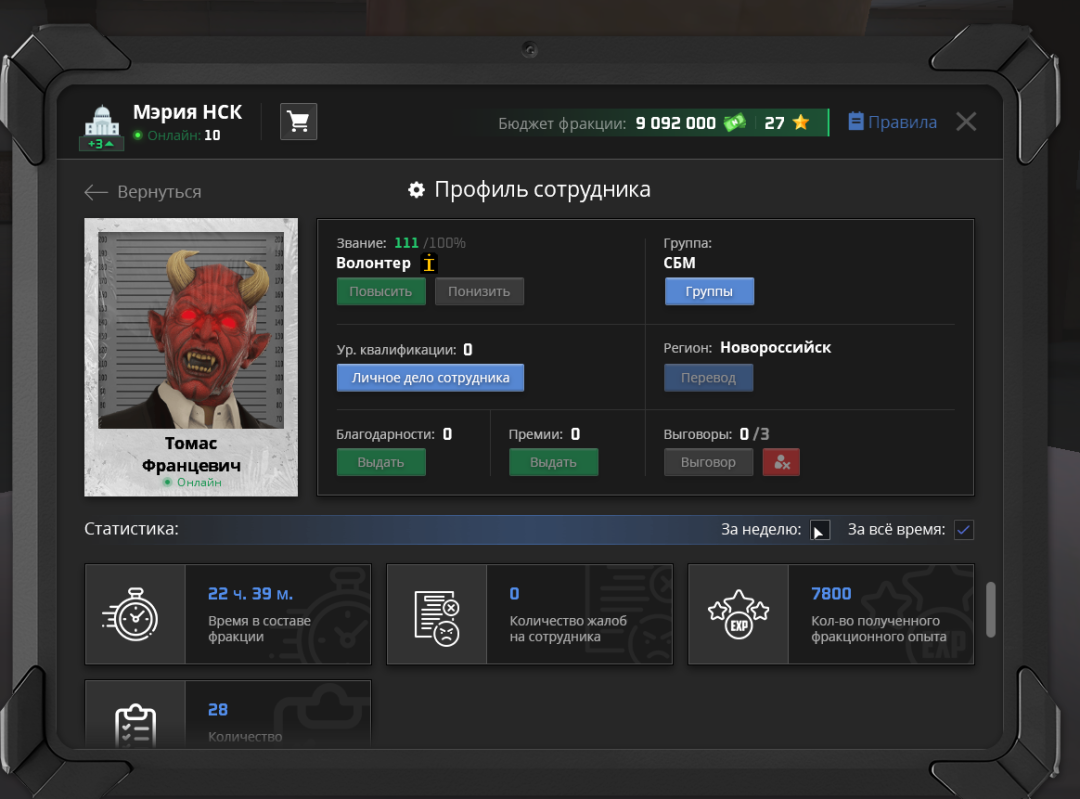Image resolution: width=1080 pixels, height=799 pixels.
Task: Open Личное дело сотрудника
Action: [430, 377]
